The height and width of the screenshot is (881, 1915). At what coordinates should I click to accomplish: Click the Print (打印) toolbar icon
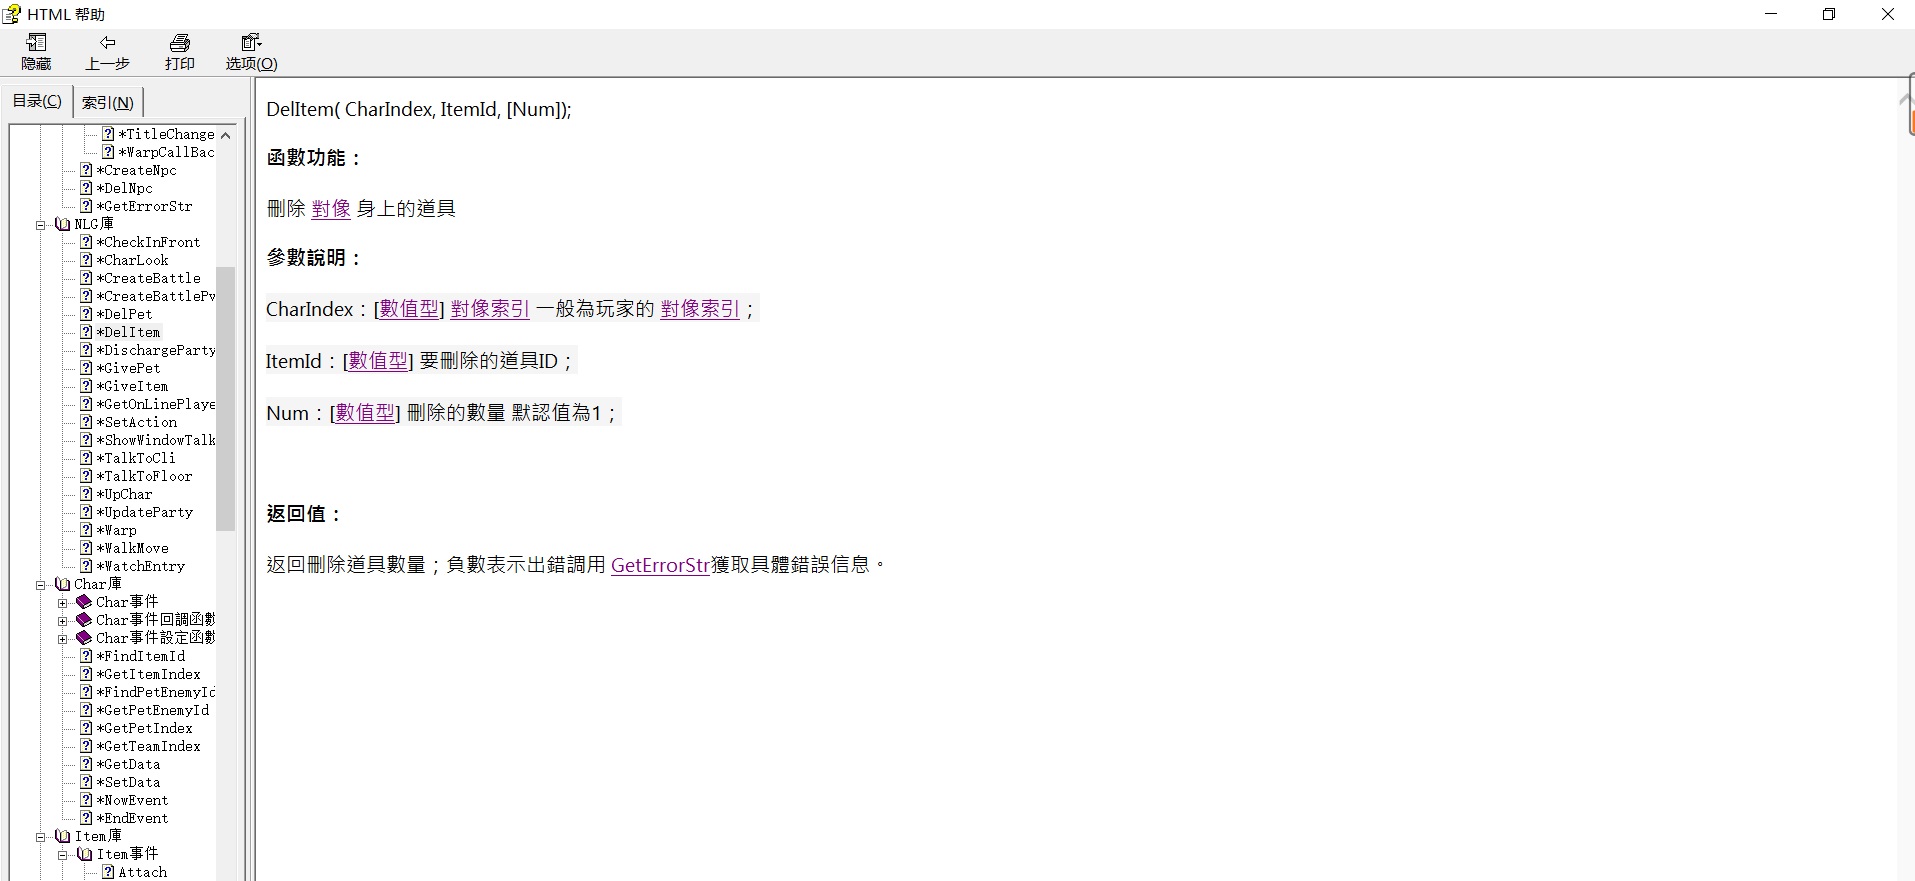180,43
